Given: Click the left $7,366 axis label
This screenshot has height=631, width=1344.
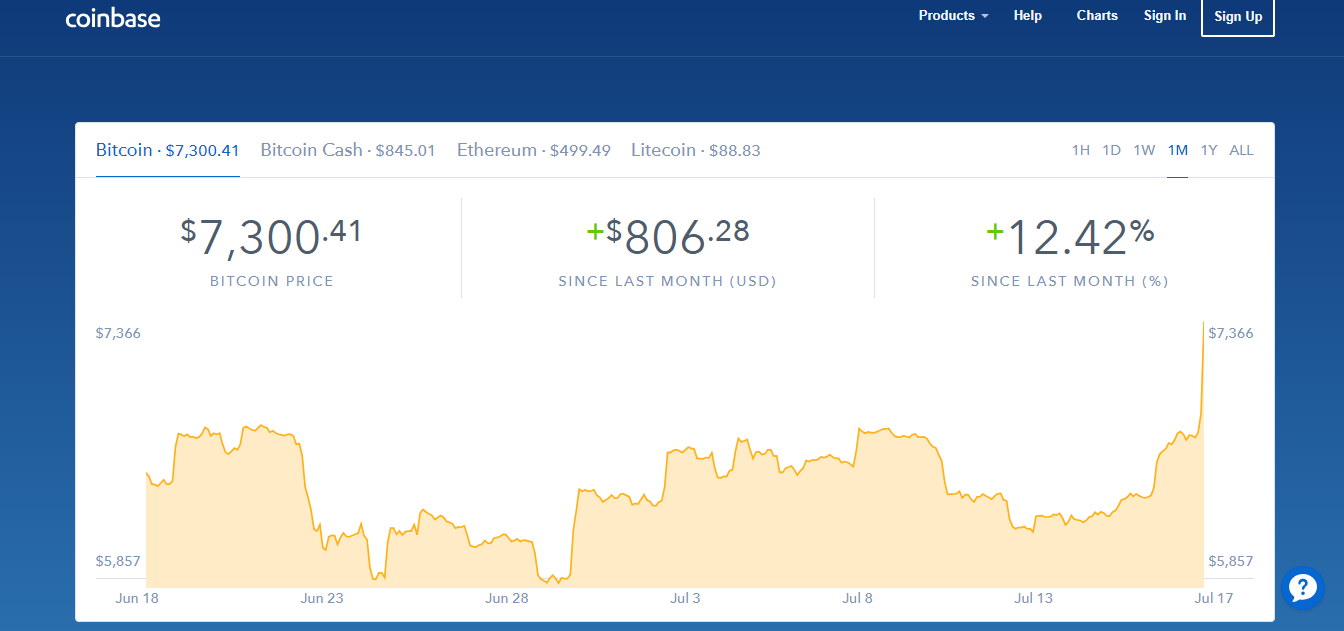Looking at the screenshot, I should pos(118,333).
